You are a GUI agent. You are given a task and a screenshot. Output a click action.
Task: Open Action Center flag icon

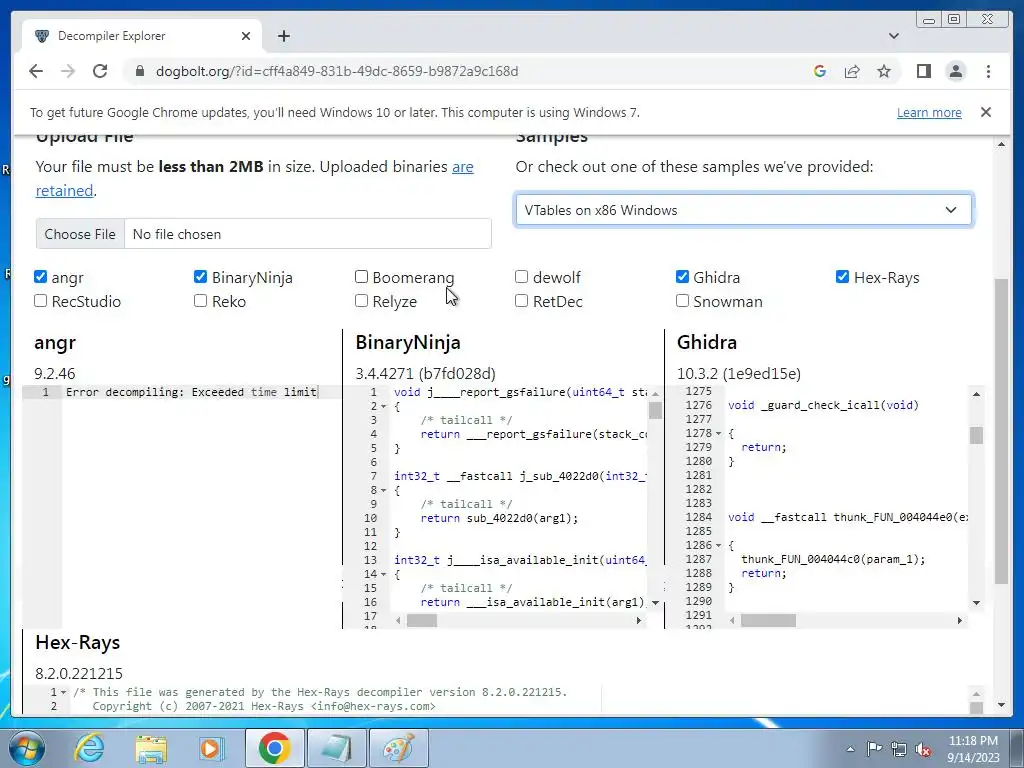(874, 749)
